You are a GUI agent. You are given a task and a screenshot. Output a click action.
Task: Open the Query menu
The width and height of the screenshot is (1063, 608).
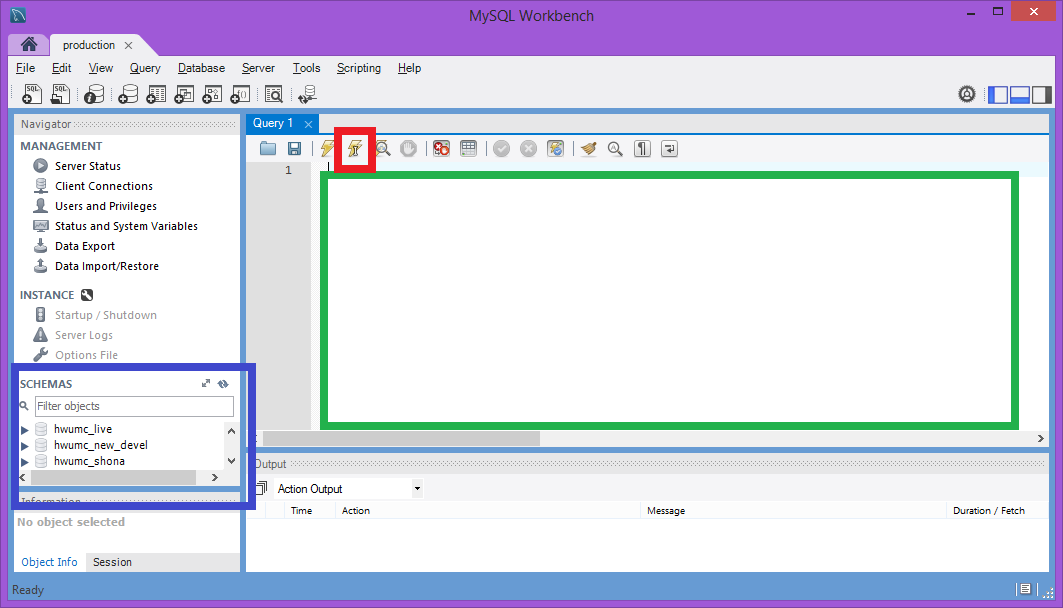(145, 68)
